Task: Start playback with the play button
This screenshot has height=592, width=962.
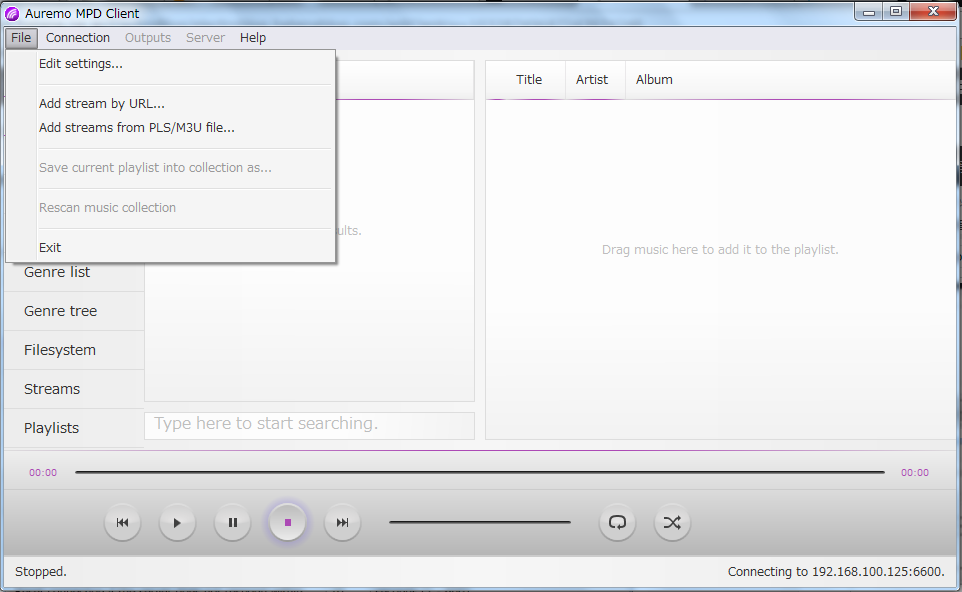Action: [177, 523]
